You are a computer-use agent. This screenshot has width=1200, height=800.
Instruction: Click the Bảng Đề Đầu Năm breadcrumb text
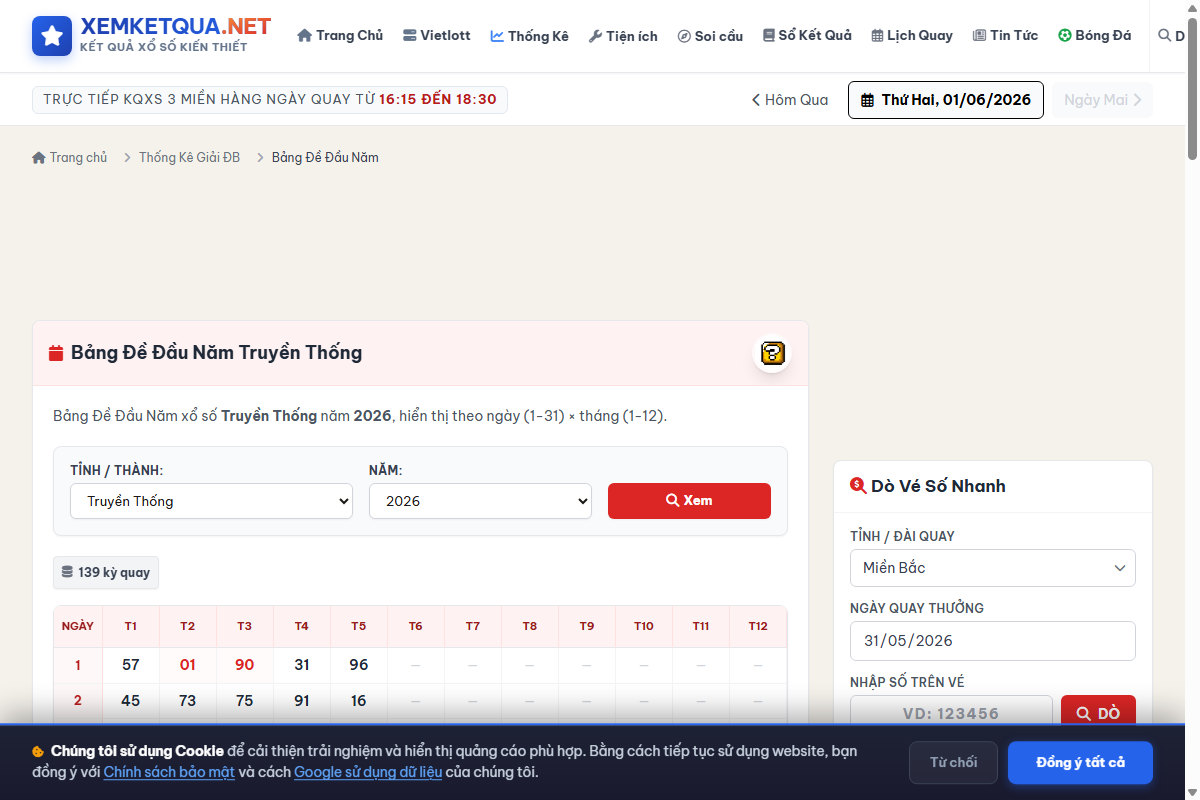(325, 157)
